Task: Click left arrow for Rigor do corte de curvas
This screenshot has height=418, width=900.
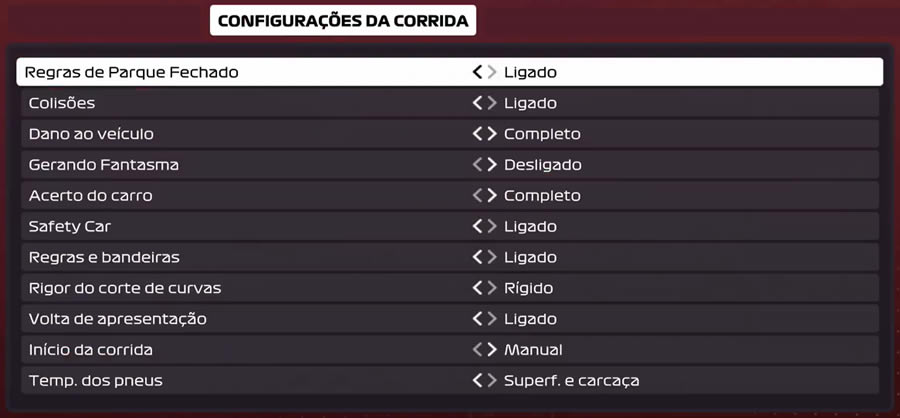Action: coord(478,288)
